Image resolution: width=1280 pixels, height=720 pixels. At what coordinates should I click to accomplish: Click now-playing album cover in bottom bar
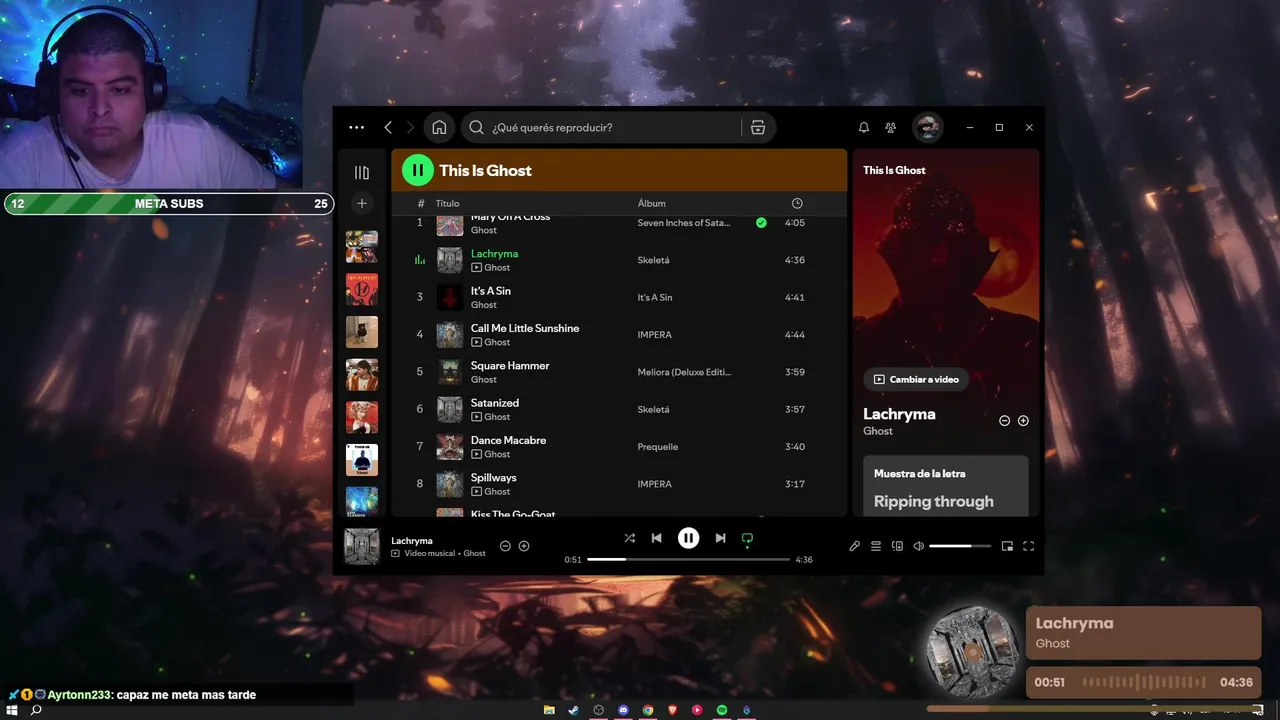point(362,547)
